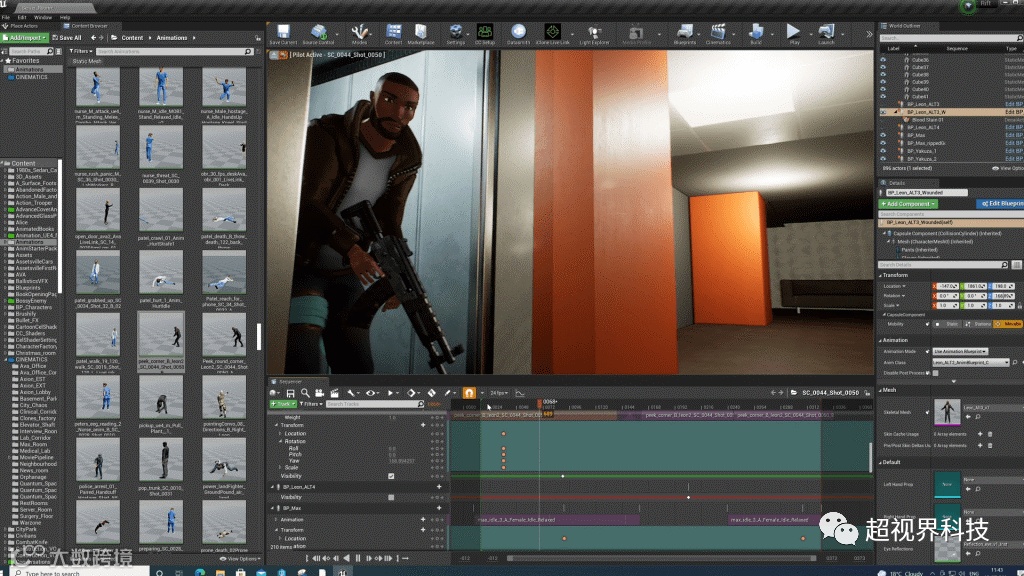1024x576 pixels.
Task: Collapse the Rotation track in Sequencer
Action: pos(280,441)
